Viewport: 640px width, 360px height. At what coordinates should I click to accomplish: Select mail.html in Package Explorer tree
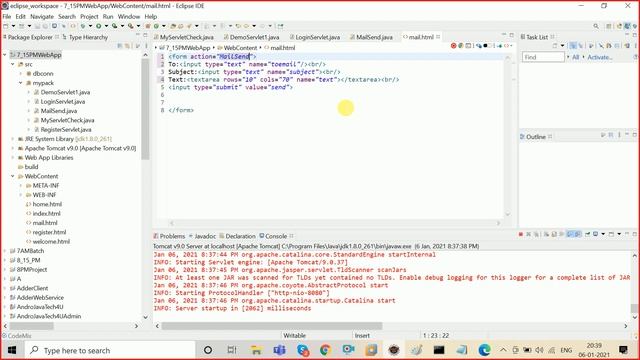pos(45,223)
